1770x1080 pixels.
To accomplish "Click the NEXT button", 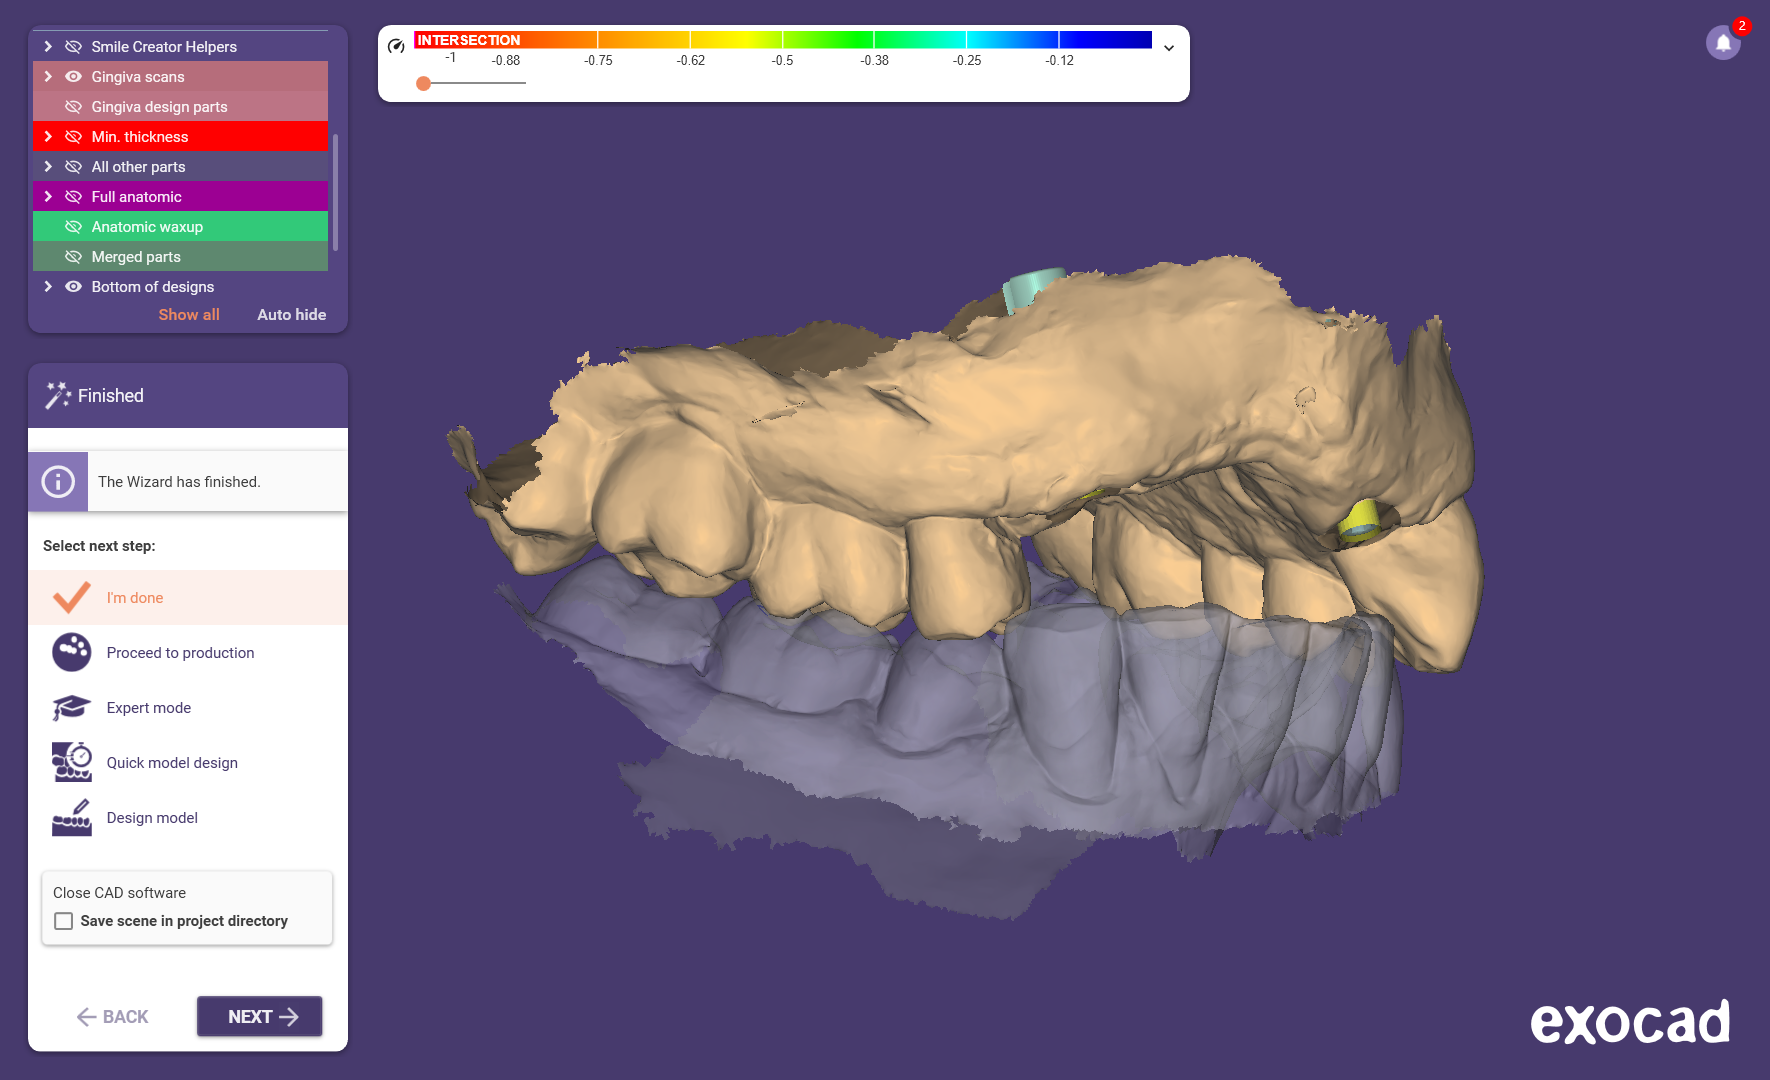I will tap(260, 1016).
